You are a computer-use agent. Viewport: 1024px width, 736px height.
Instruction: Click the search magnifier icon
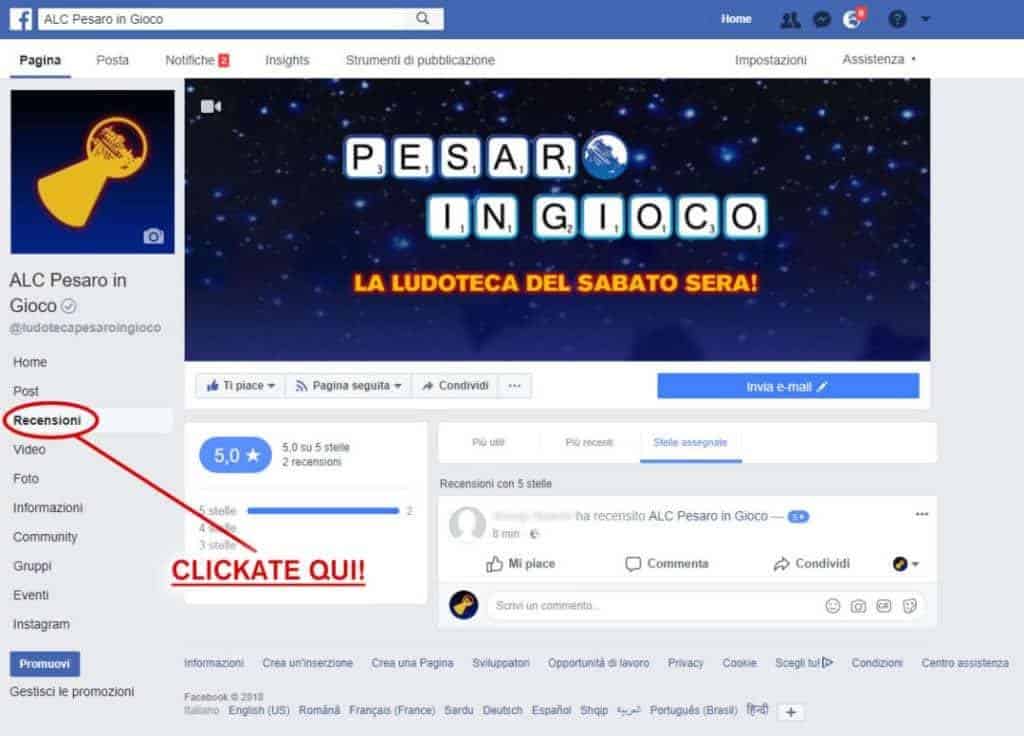pyautogui.click(x=423, y=18)
